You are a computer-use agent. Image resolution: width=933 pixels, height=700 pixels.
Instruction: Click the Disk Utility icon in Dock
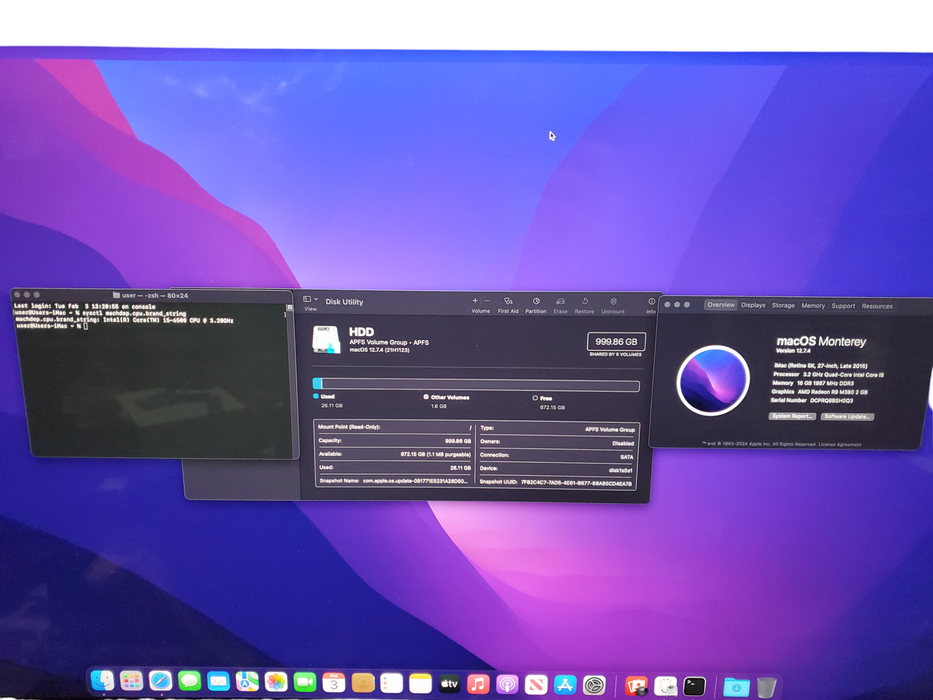(665, 686)
